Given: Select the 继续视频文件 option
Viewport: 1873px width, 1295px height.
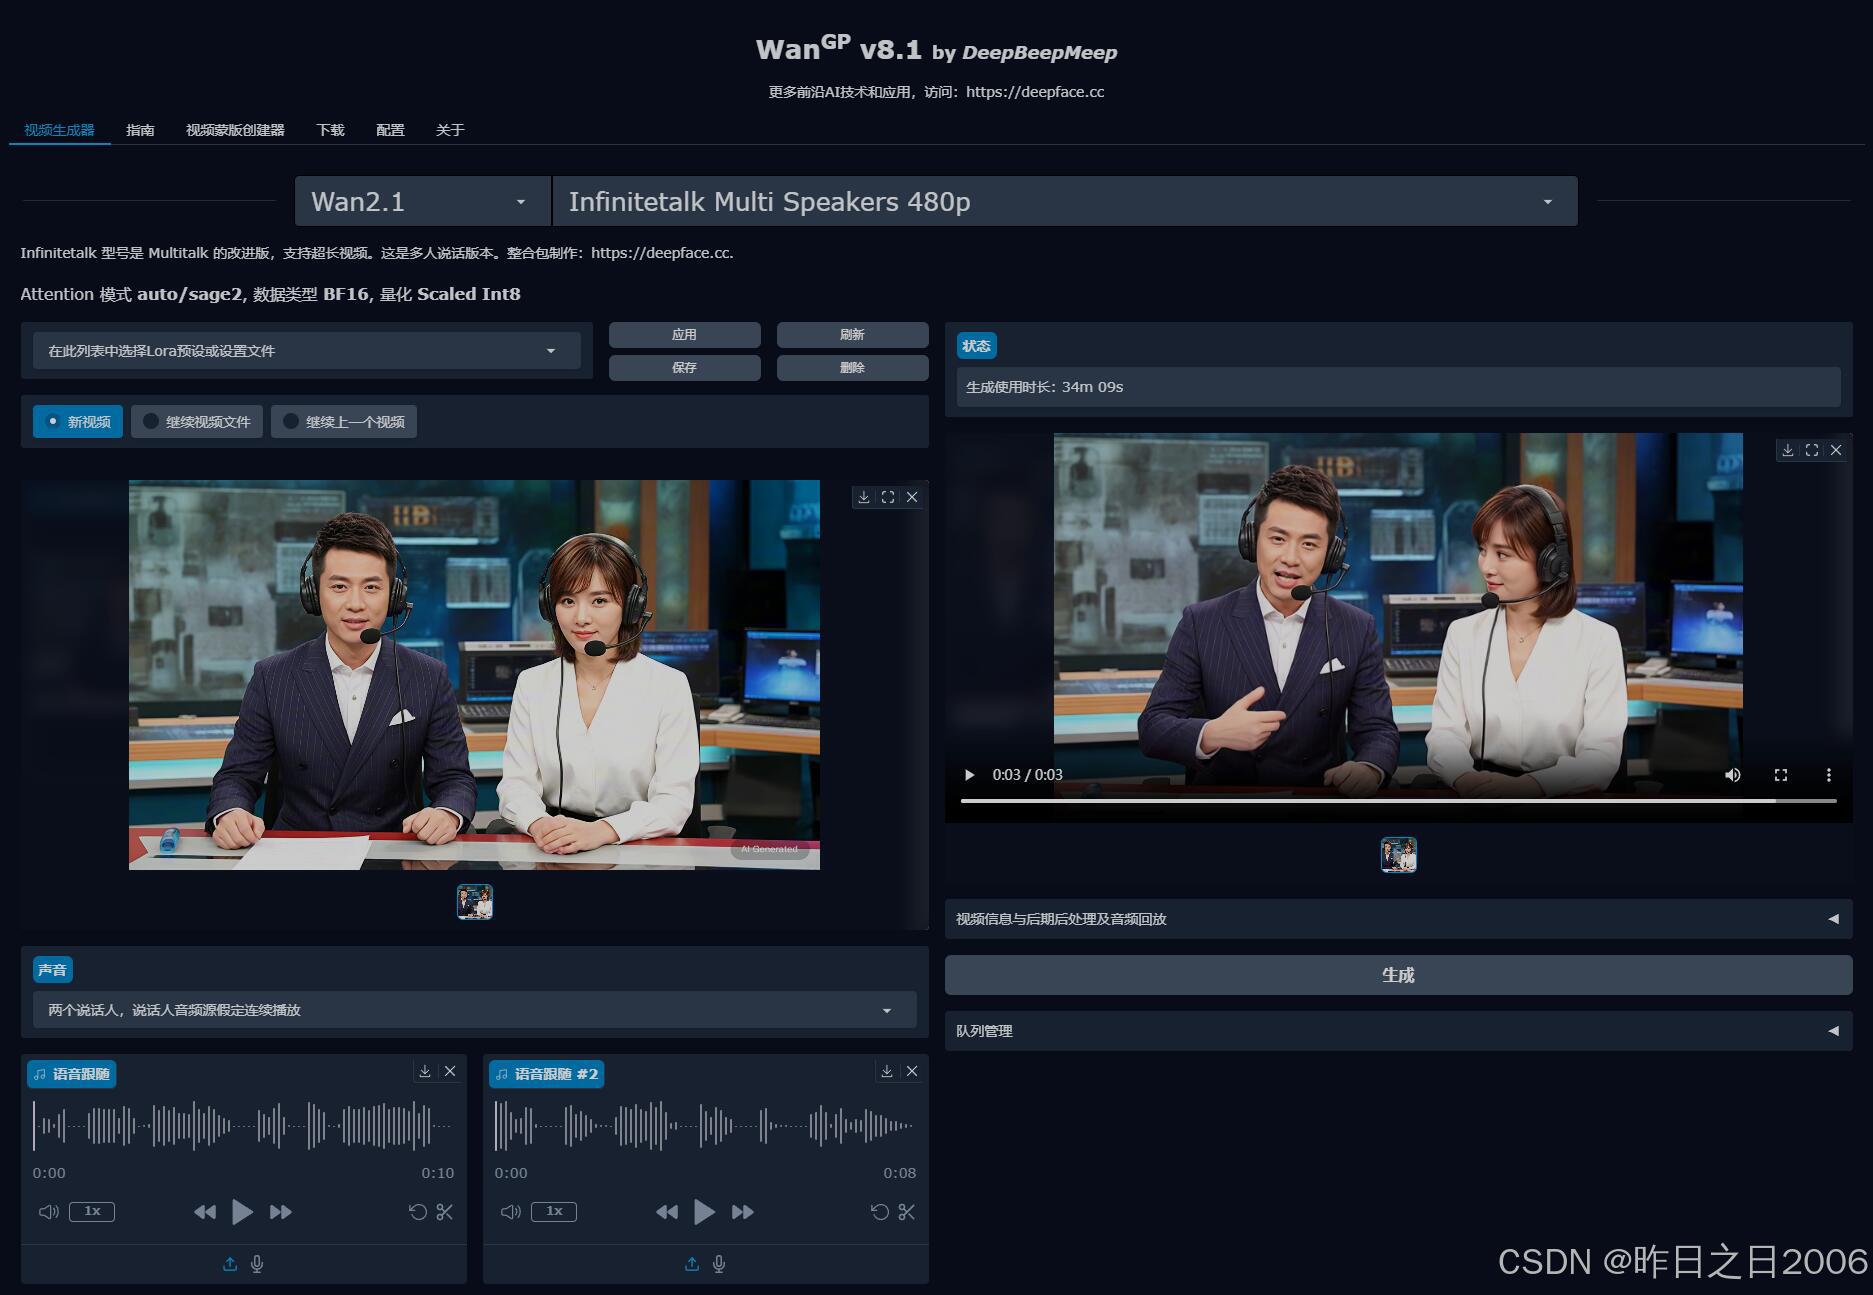Looking at the screenshot, I should click(196, 421).
